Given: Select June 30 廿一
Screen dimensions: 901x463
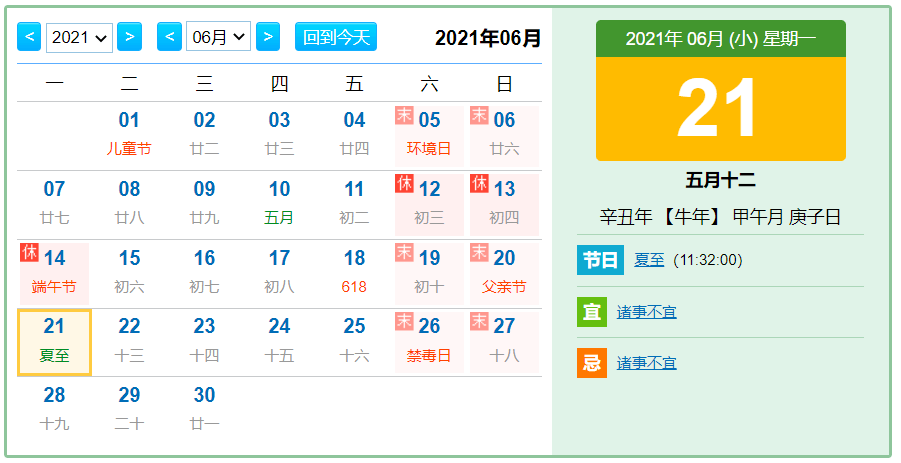Looking at the screenshot, I should coord(204,411).
